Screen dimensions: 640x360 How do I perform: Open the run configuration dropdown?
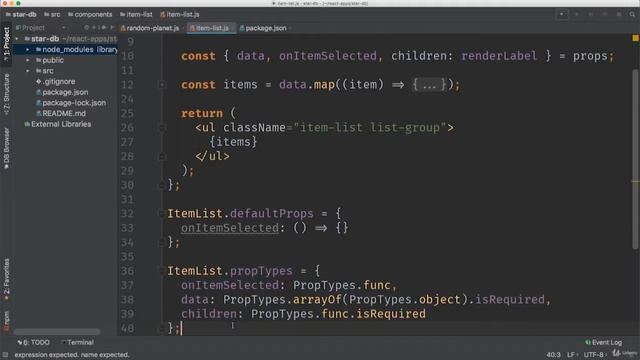coord(562,14)
